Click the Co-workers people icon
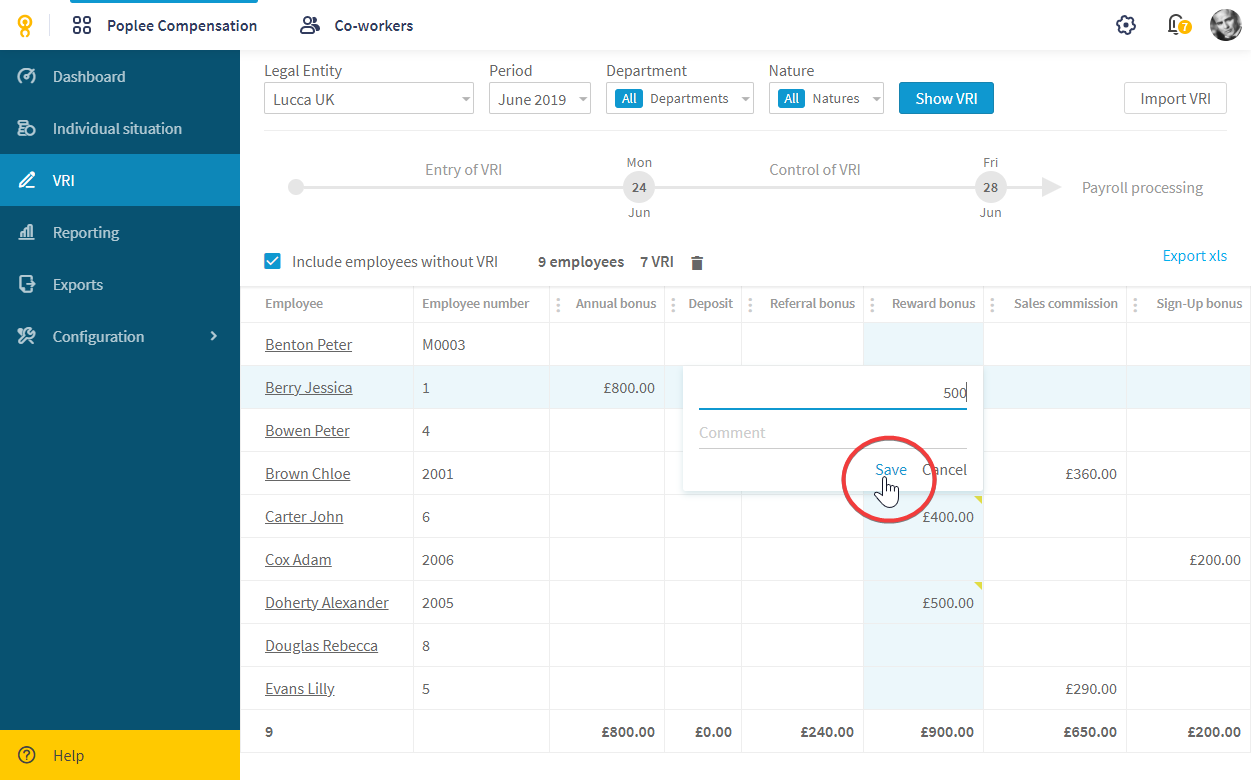1251x780 pixels. (310, 26)
